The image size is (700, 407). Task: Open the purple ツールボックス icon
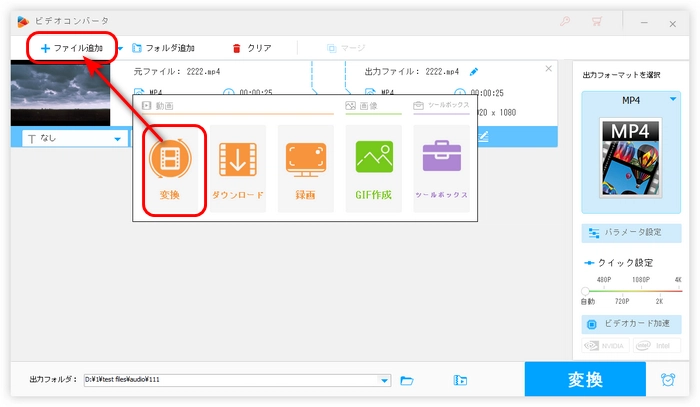coord(442,169)
